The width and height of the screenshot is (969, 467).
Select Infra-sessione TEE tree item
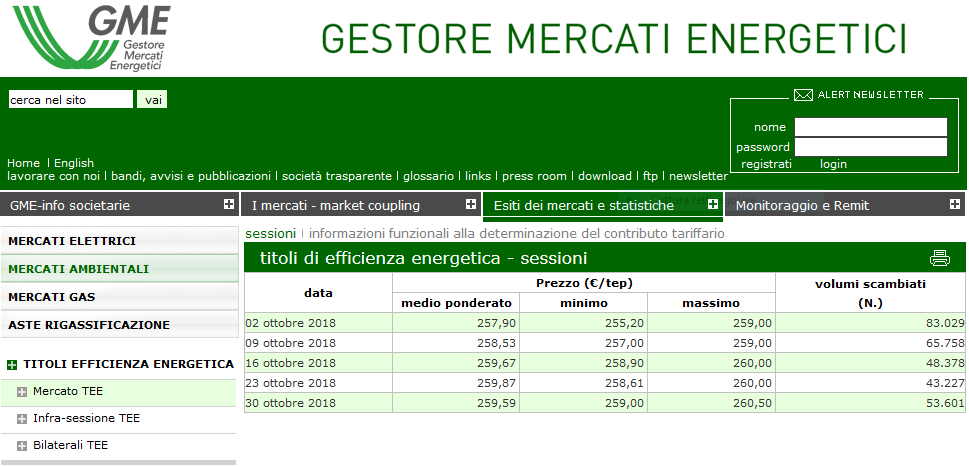pyautogui.click(x=87, y=418)
